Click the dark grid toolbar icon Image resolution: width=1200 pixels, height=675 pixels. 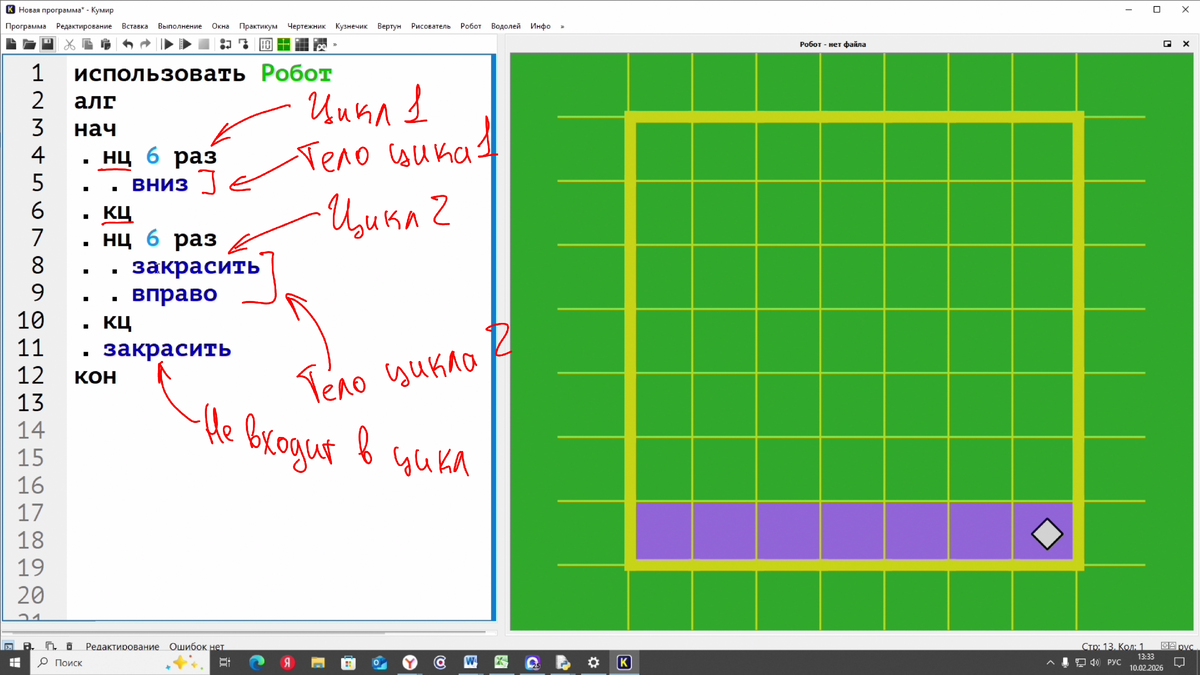(302, 44)
